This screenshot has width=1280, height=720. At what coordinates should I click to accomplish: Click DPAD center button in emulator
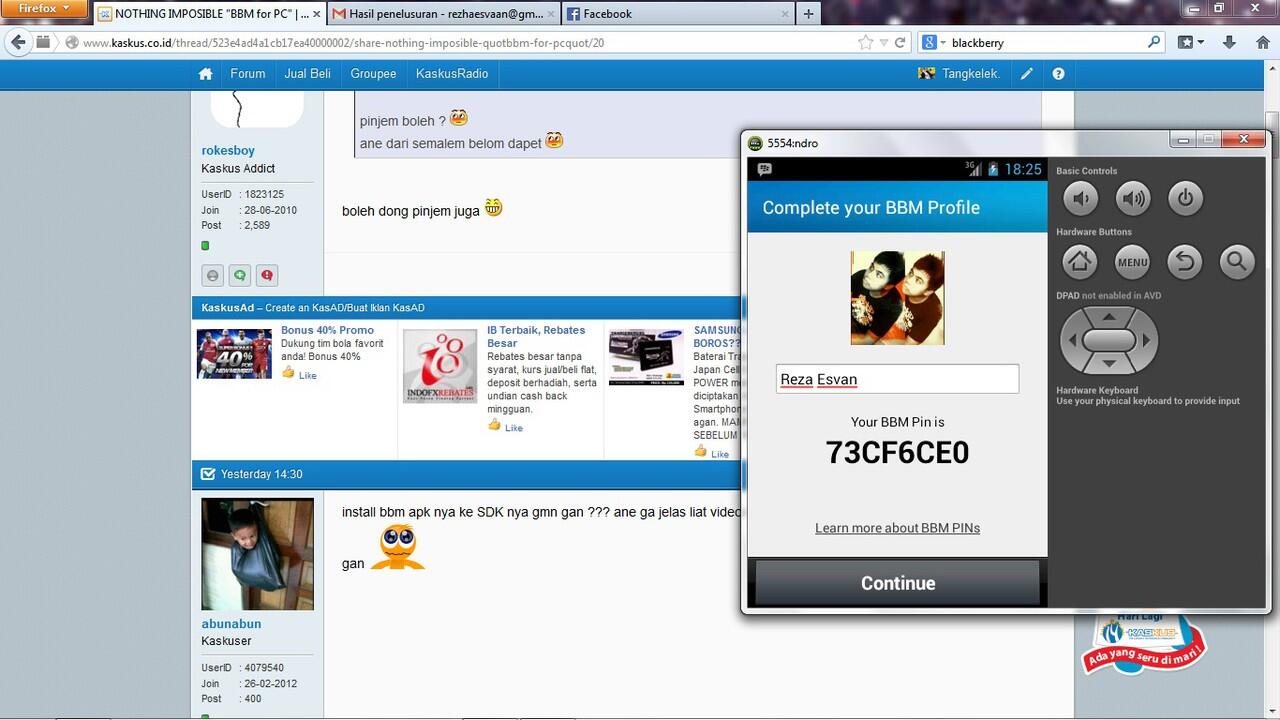[1108, 340]
